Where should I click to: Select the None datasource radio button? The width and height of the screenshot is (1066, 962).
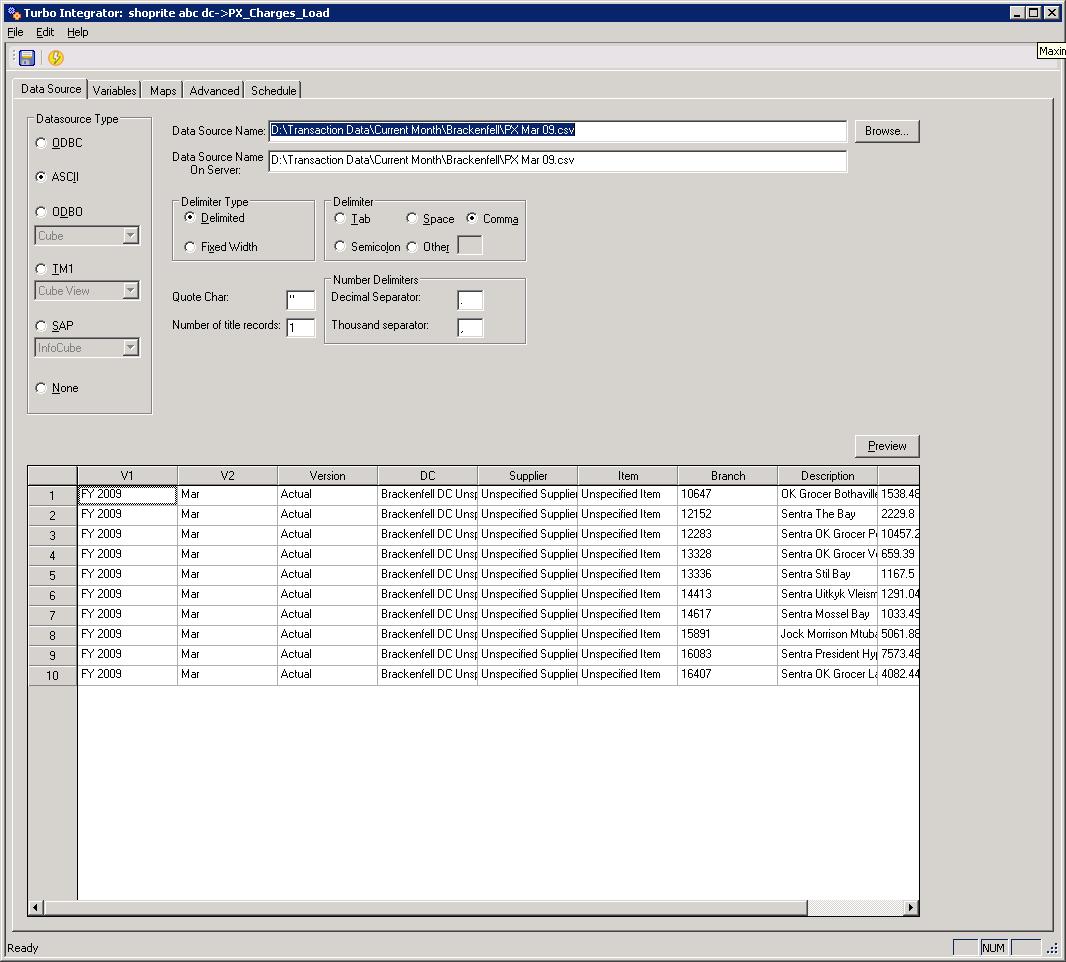click(41, 388)
